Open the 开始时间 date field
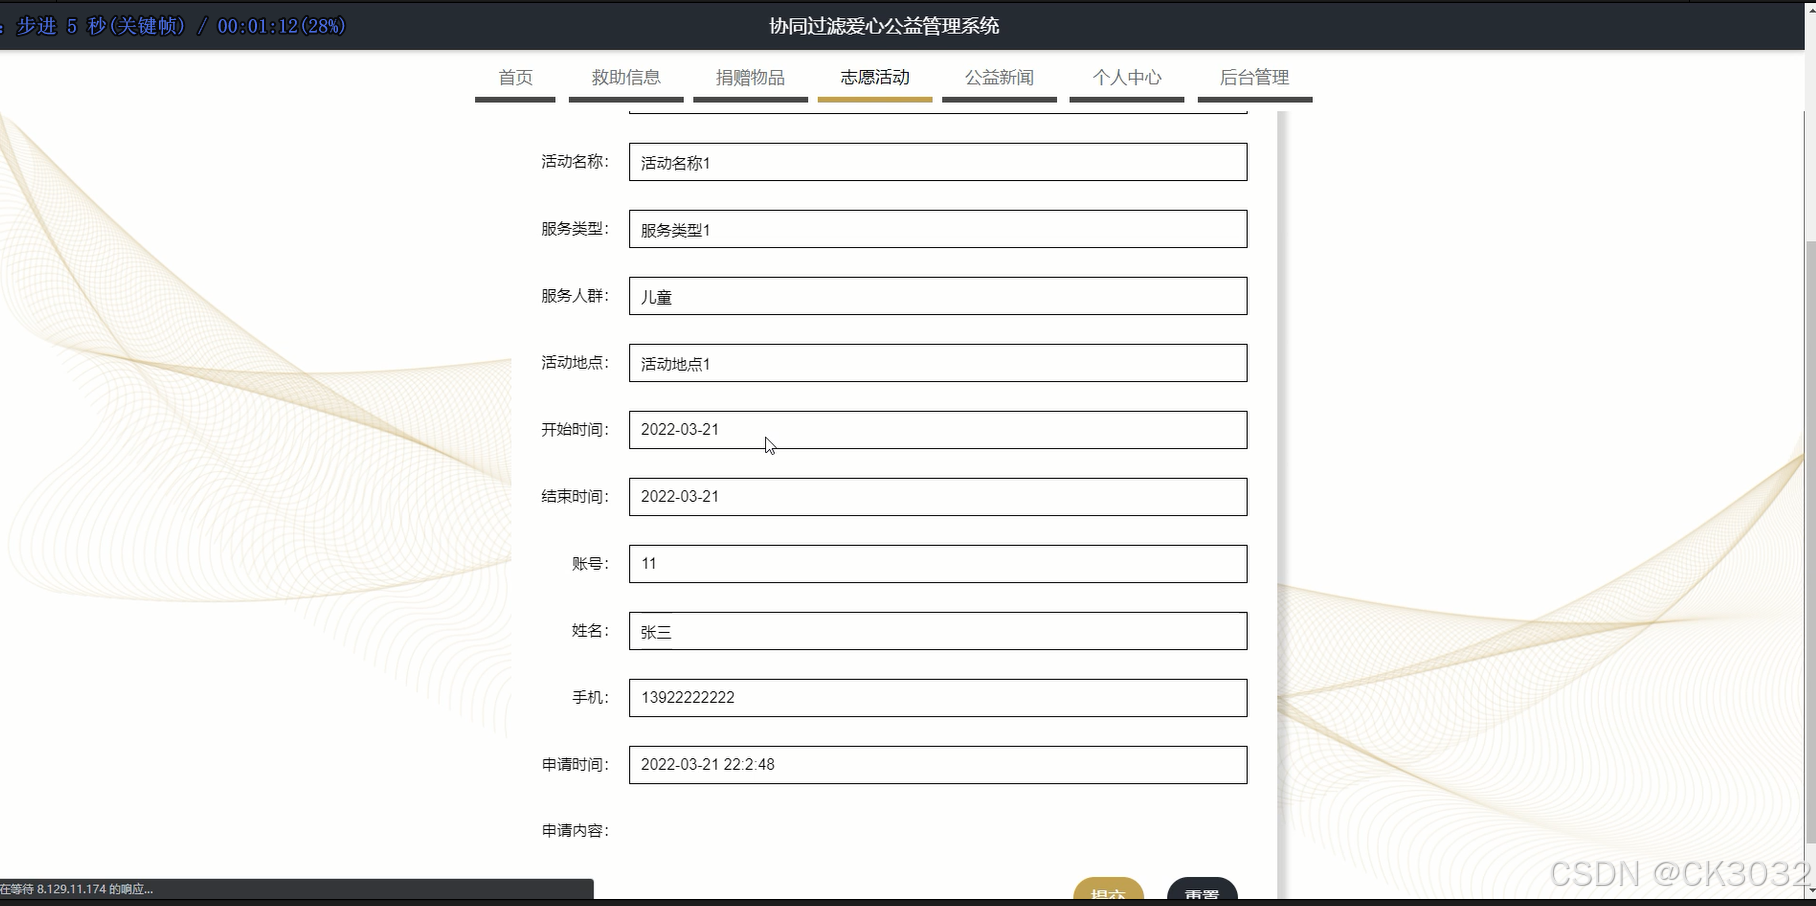 click(937, 429)
